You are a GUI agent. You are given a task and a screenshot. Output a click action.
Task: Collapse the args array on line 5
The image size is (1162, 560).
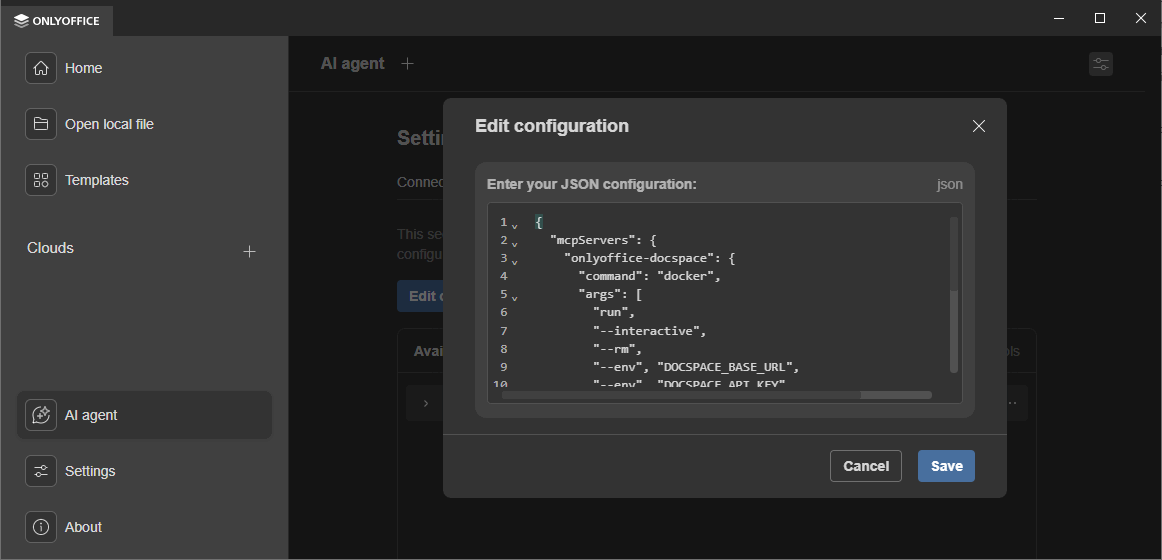coord(515,297)
